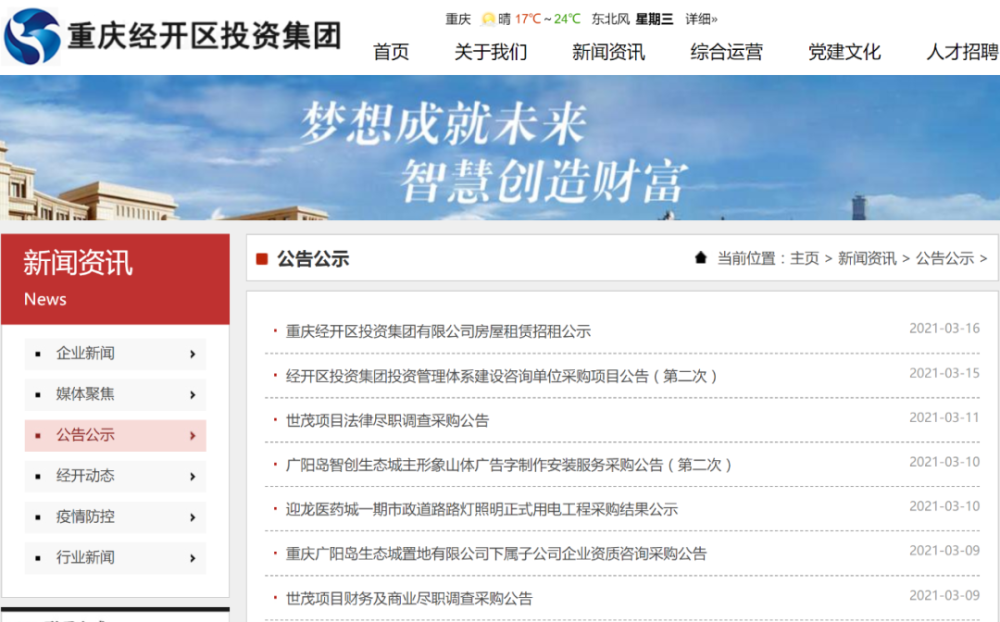Screen dimensions: 1000x622
Task: Expand the 经开动态 arrow
Action: tap(193, 477)
